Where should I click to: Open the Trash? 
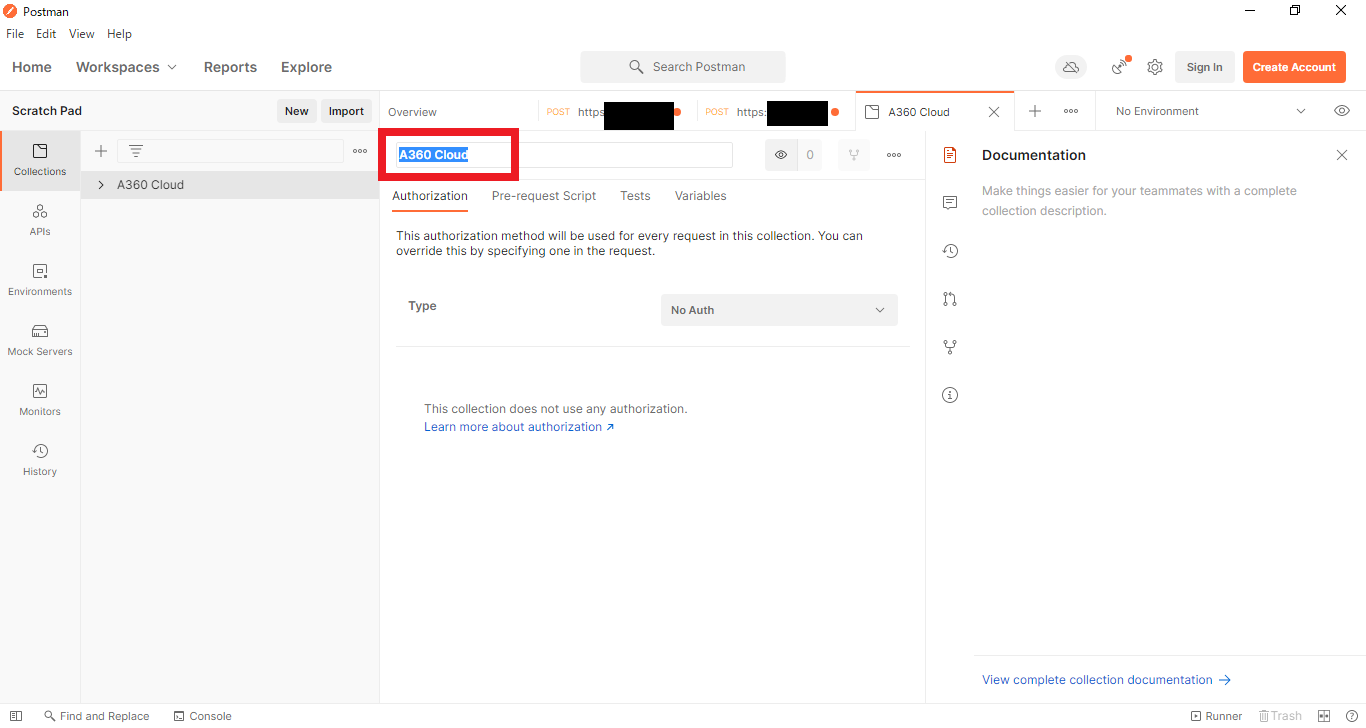(x=1280, y=716)
